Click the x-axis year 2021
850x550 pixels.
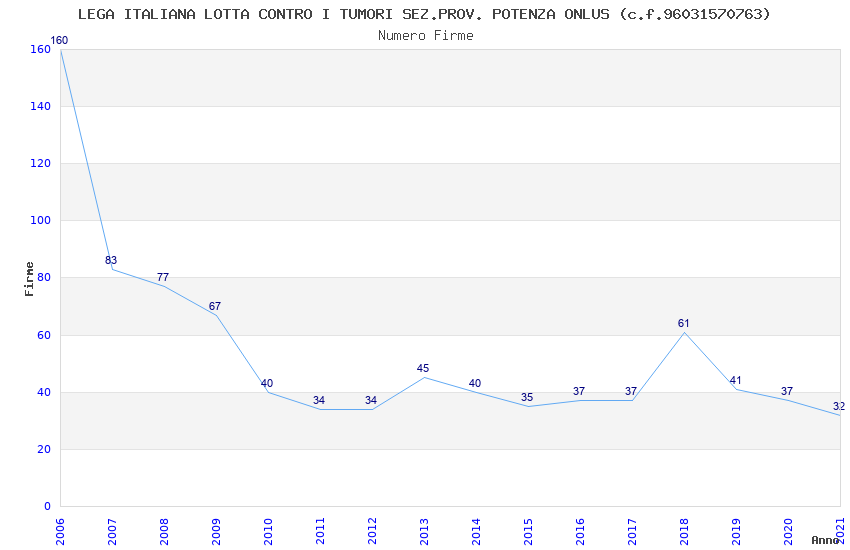click(840, 532)
